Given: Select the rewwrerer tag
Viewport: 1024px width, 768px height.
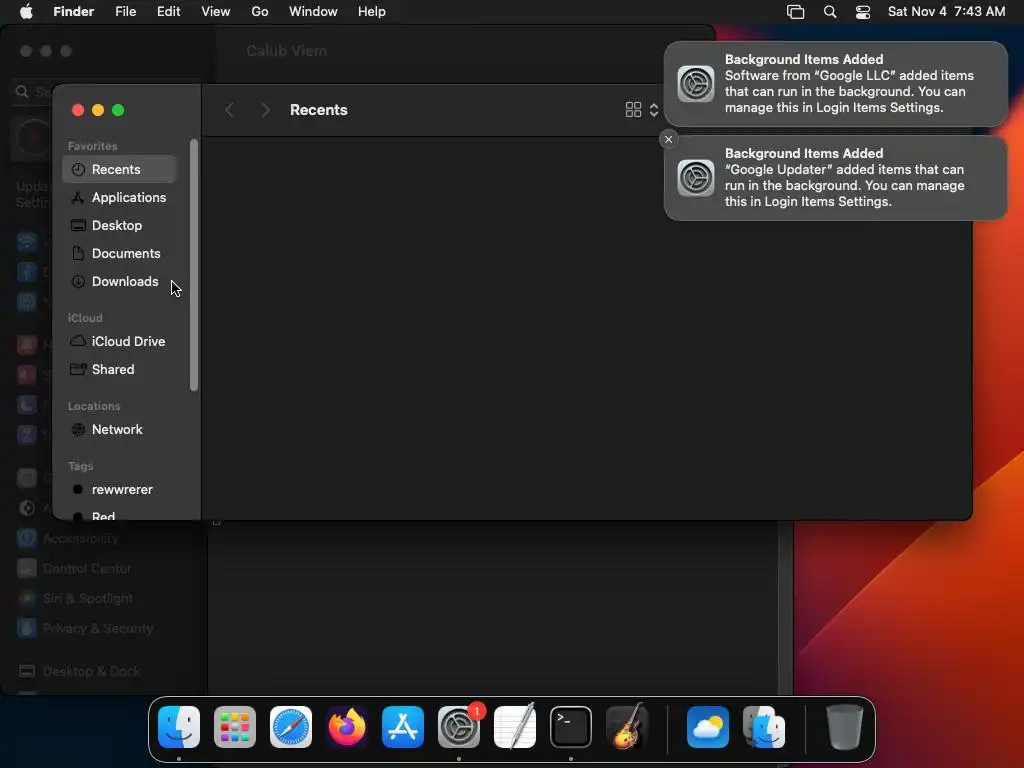Looking at the screenshot, I should coord(120,490).
